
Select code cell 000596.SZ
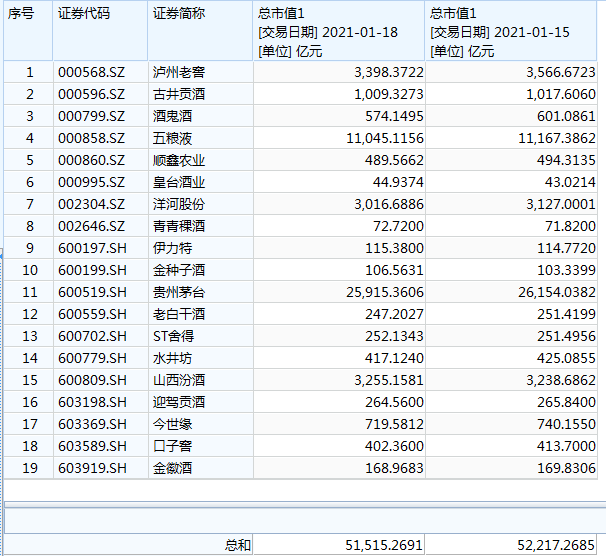tap(100, 94)
